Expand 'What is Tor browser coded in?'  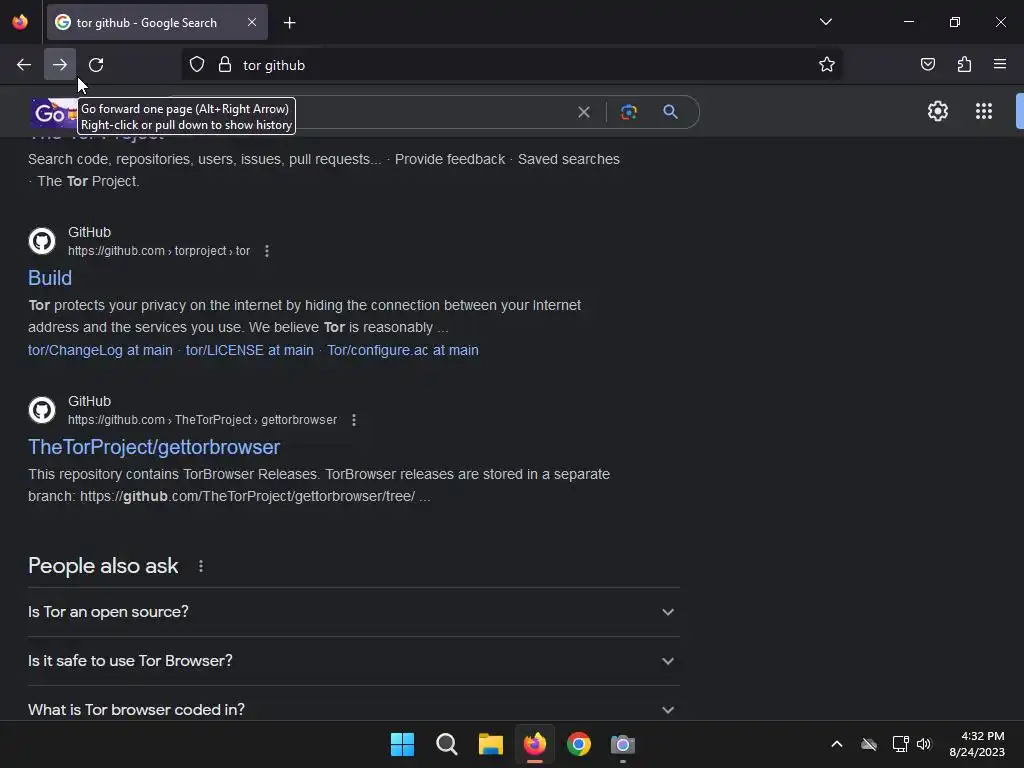click(x=353, y=709)
